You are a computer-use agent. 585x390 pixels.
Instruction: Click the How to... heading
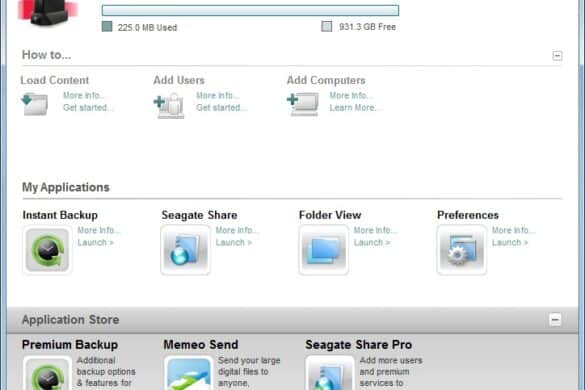coord(46,55)
